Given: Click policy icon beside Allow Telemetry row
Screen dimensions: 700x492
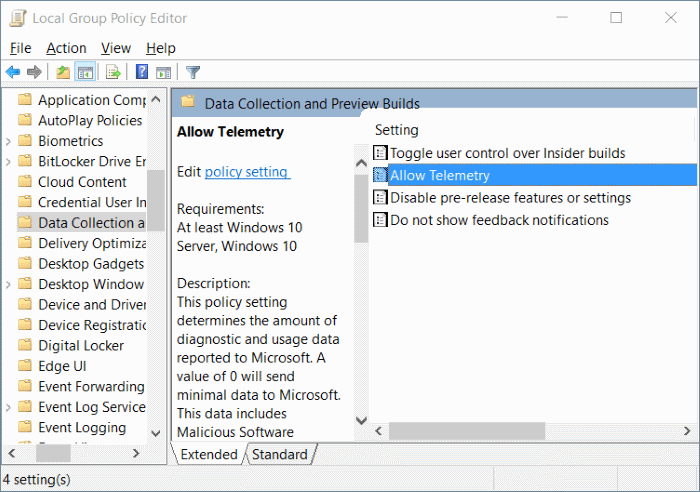Looking at the screenshot, I should click(380, 175).
